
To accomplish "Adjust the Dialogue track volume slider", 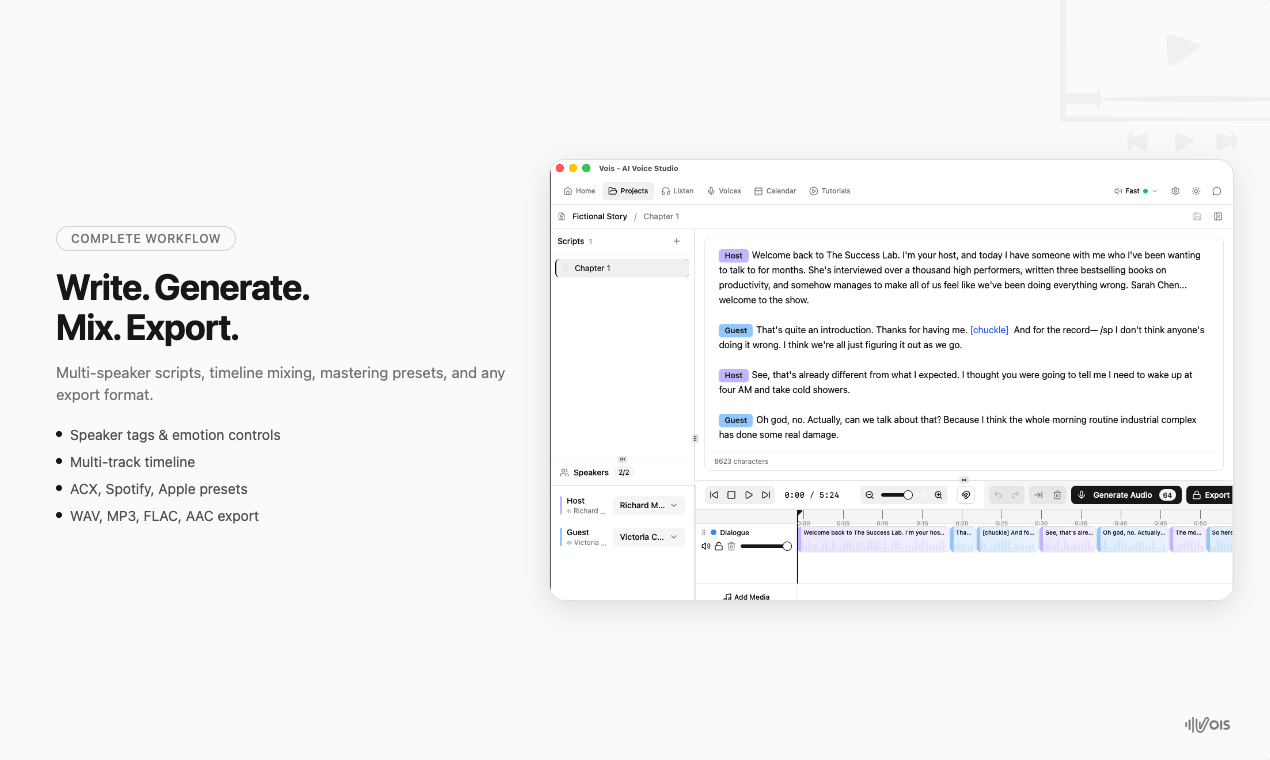I will tap(765, 546).
